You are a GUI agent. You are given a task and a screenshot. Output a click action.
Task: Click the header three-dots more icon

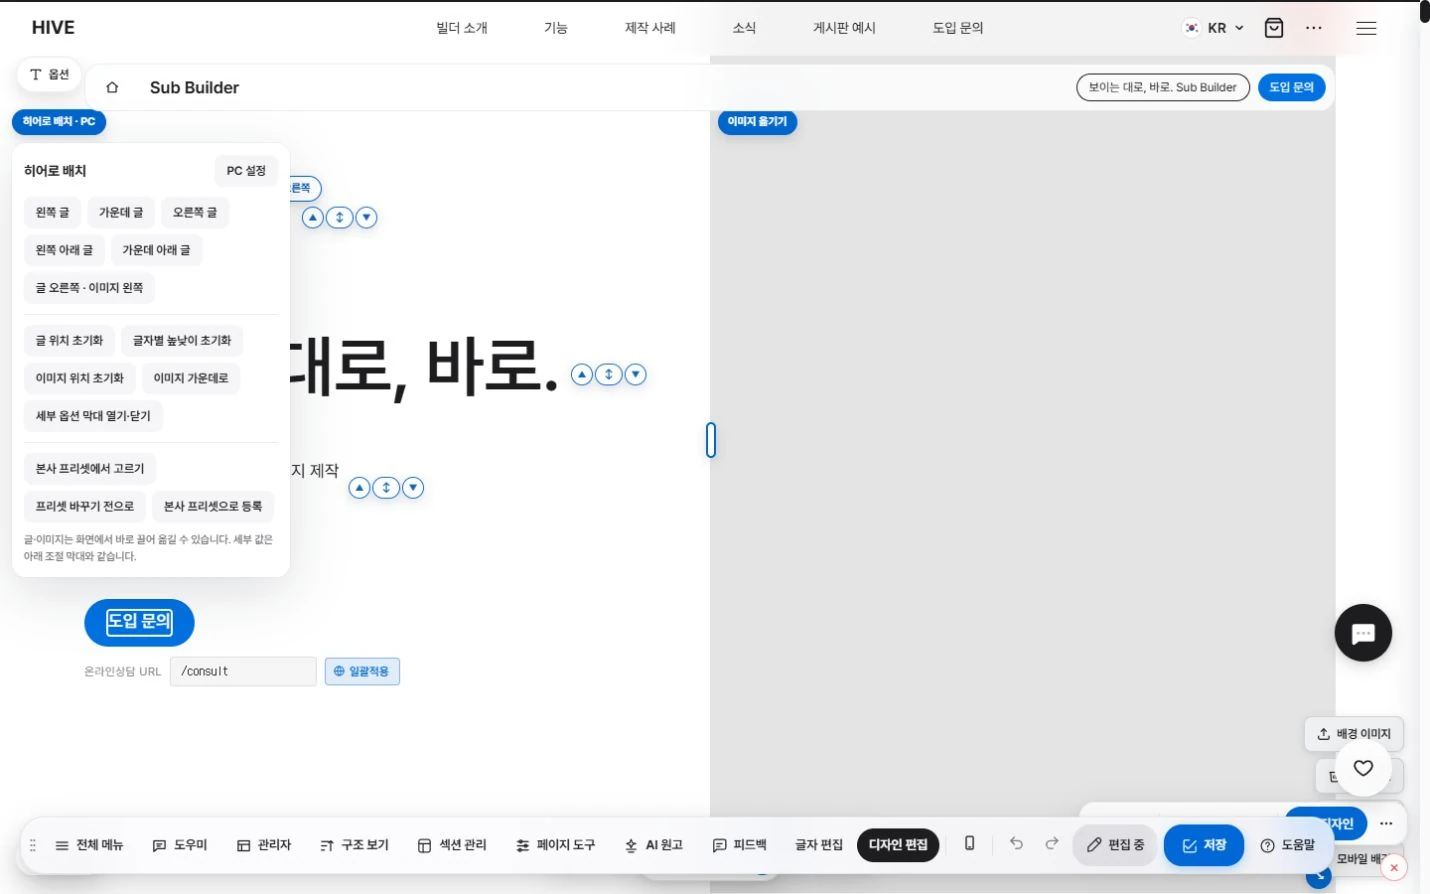point(1314,28)
